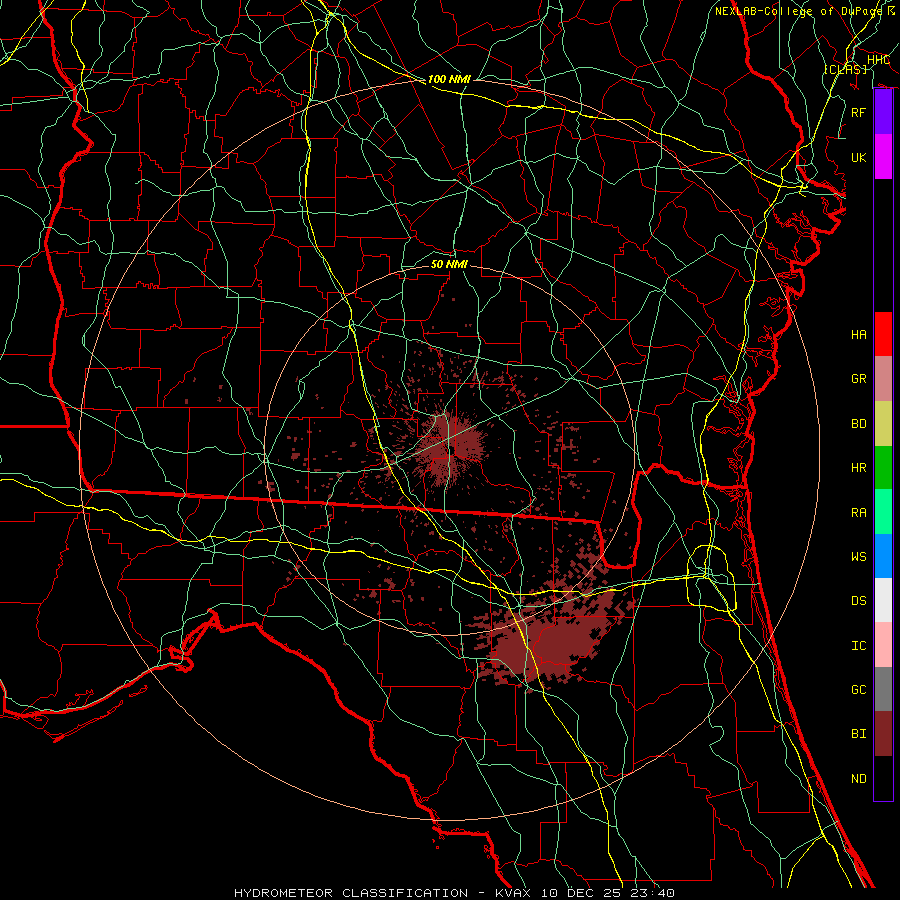Click the GC gray legend swatch

click(883, 689)
